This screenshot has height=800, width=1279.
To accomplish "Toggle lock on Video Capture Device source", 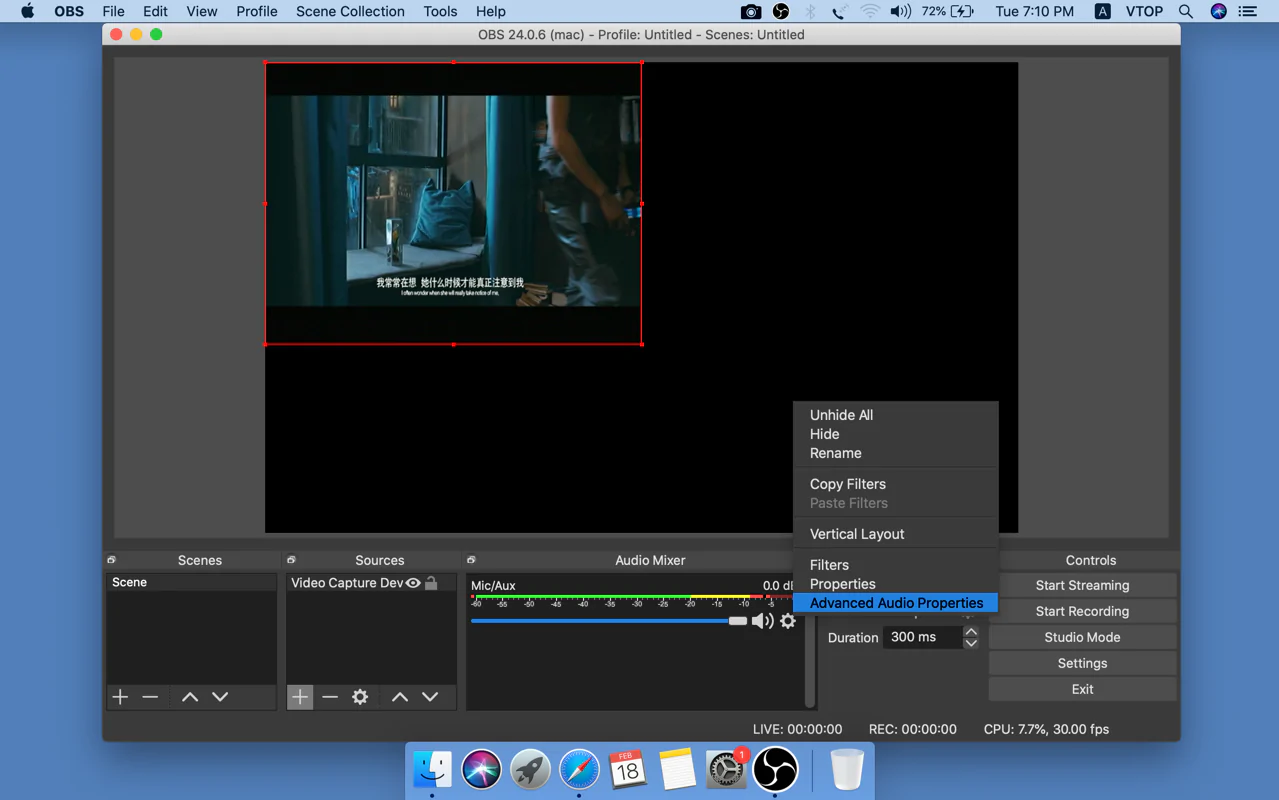I will coord(431,583).
